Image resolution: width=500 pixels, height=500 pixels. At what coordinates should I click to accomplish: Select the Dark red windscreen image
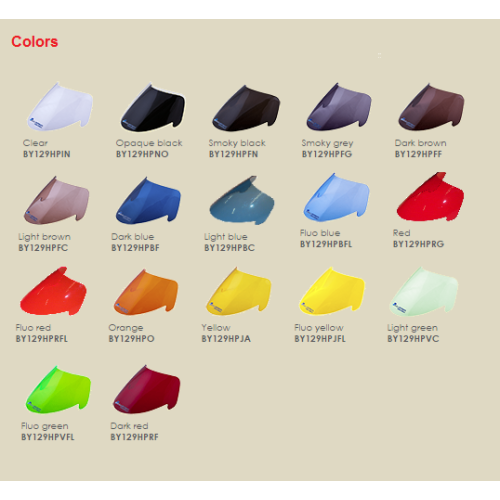pos(147,389)
